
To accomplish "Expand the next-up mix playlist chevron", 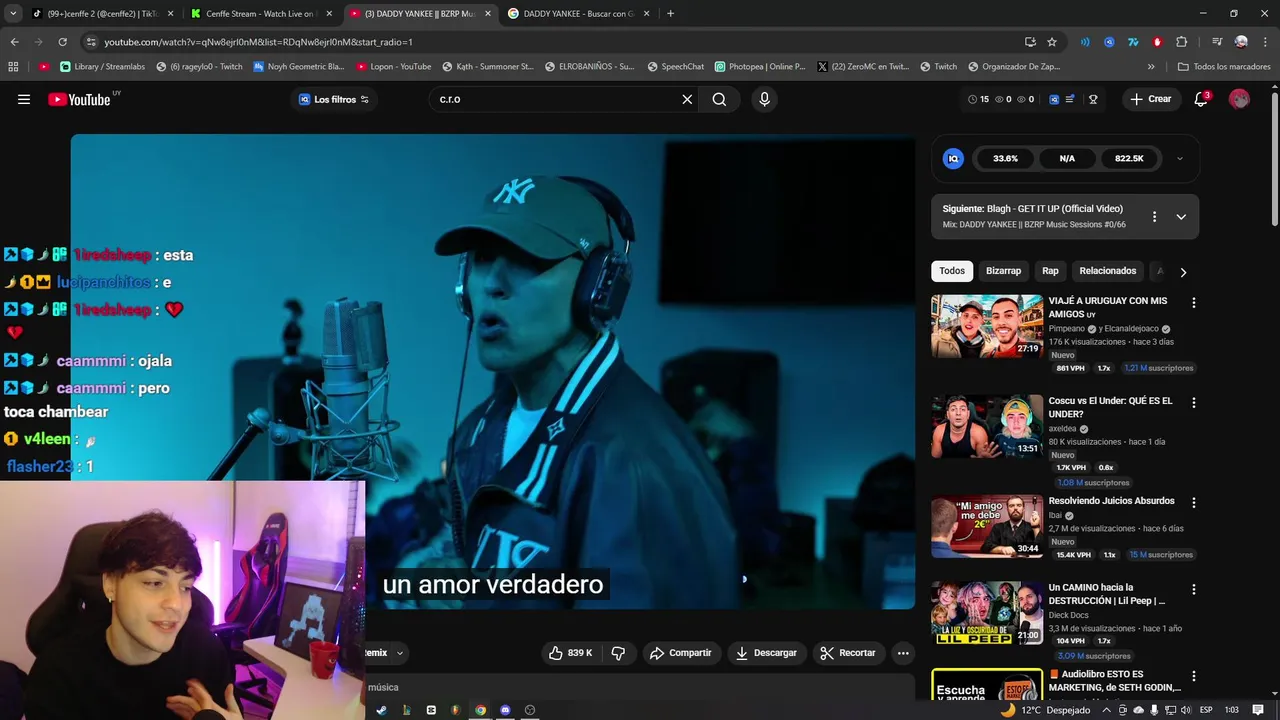I will point(1181,217).
